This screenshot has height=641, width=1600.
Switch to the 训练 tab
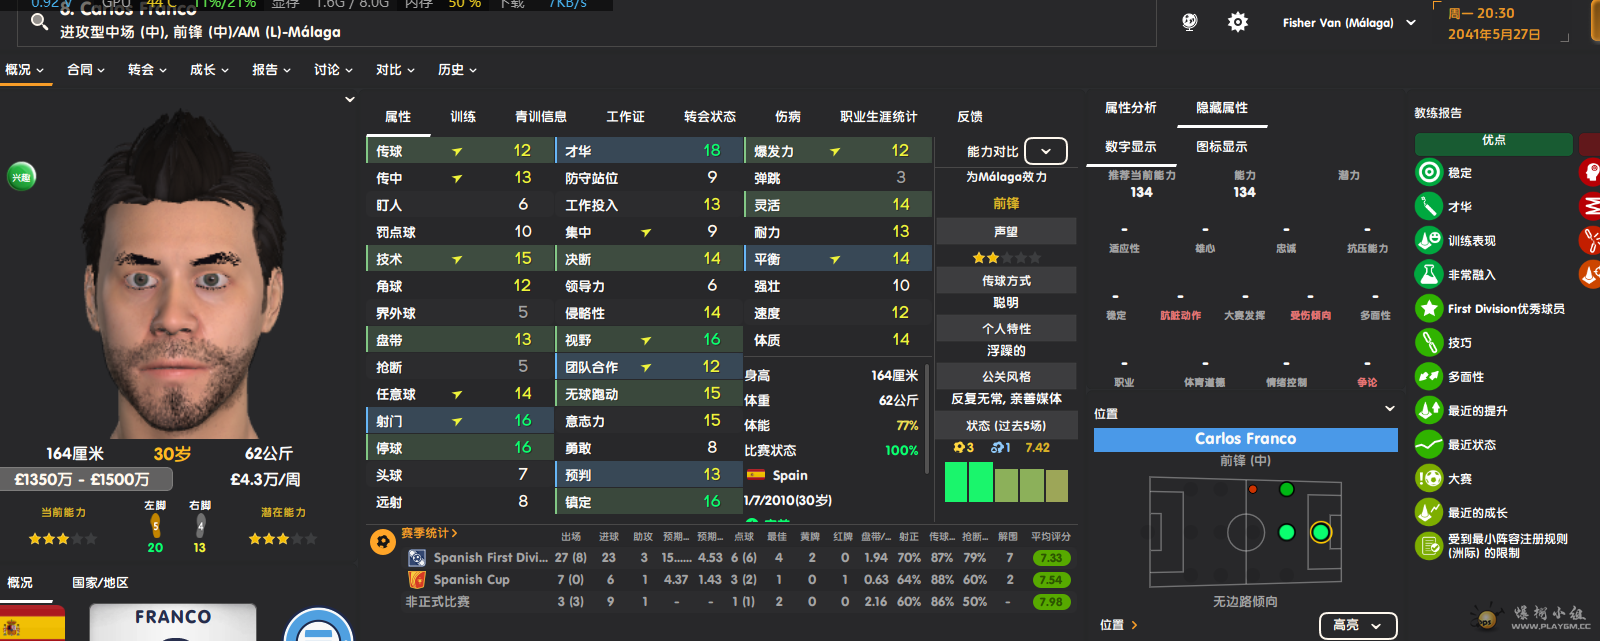(x=463, y=117)
